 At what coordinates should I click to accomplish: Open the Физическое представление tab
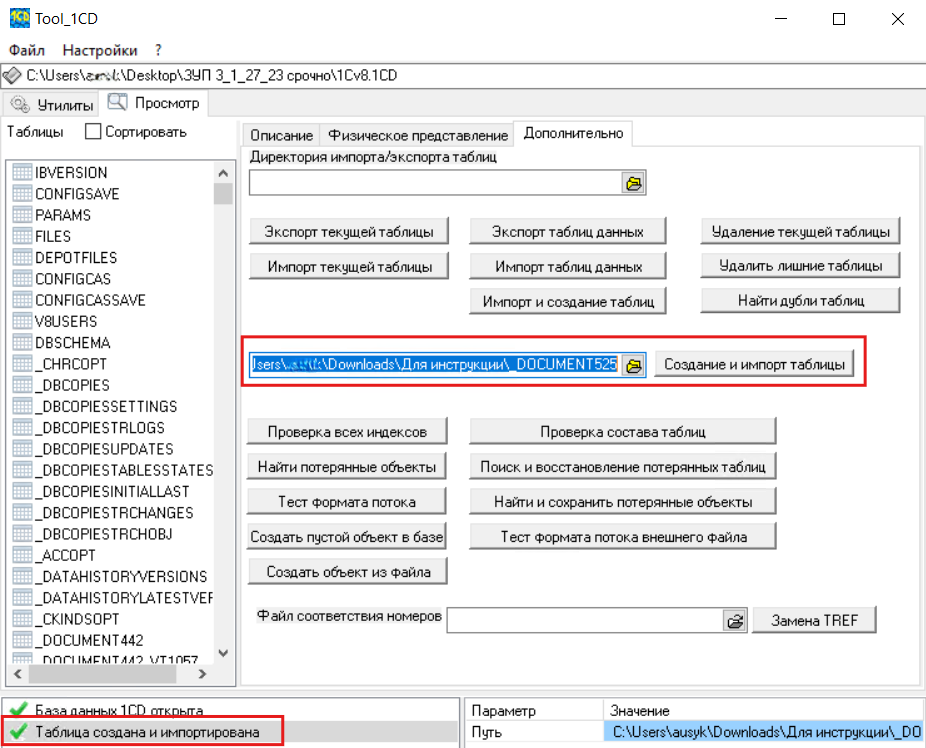[418, 135]
